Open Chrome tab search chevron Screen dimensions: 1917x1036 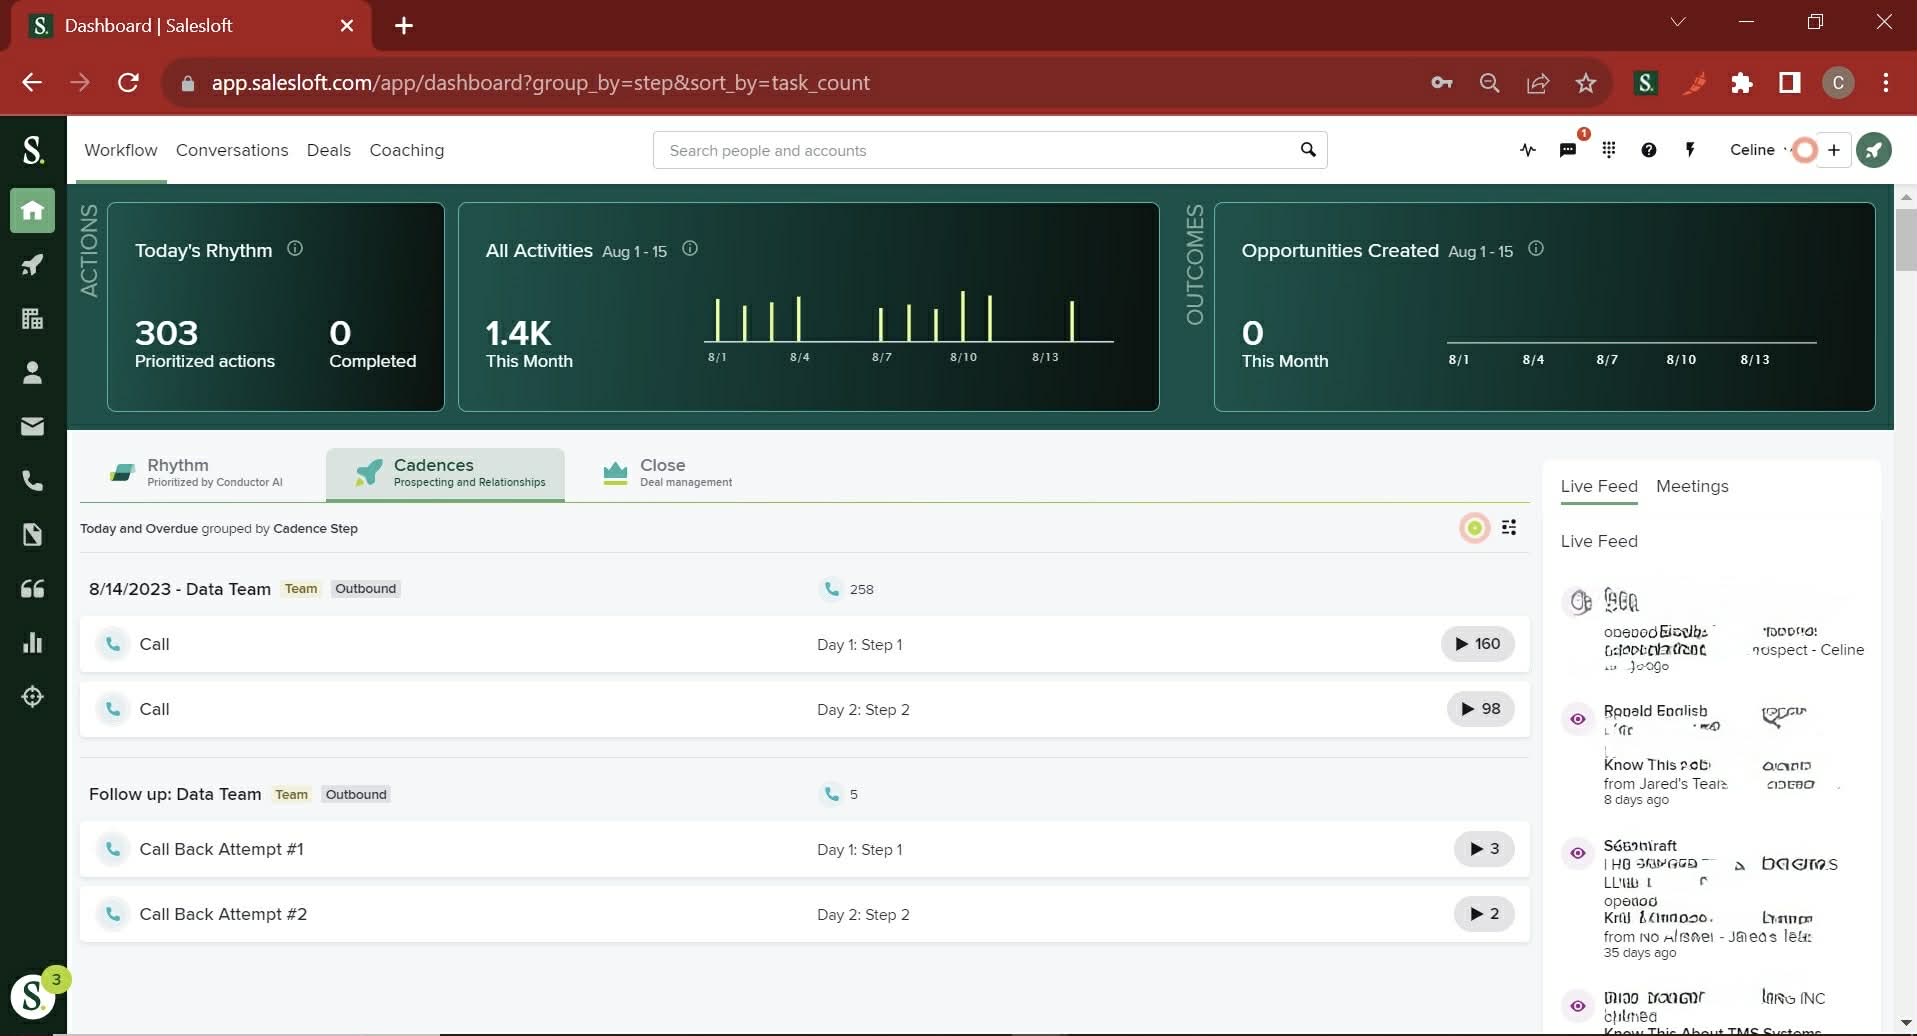pyautogui.click(x=1678, y=22)
